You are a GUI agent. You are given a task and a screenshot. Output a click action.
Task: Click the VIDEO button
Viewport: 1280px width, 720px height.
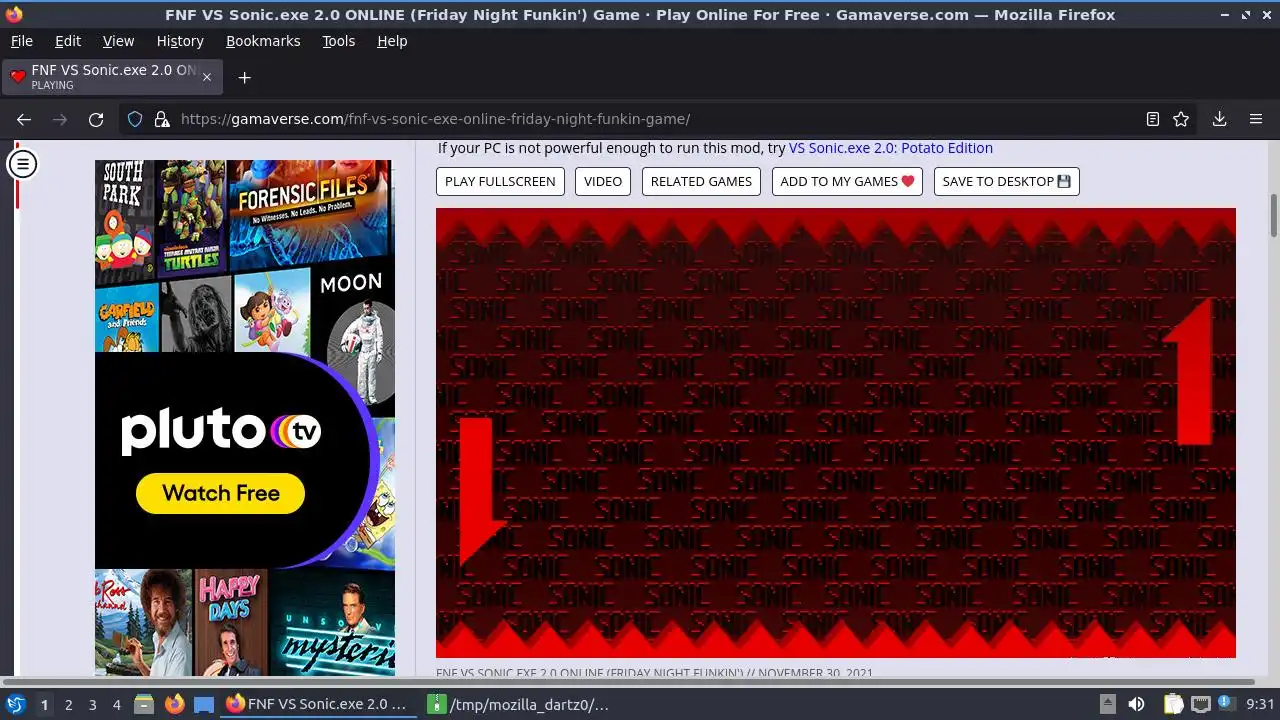(603, 181)
